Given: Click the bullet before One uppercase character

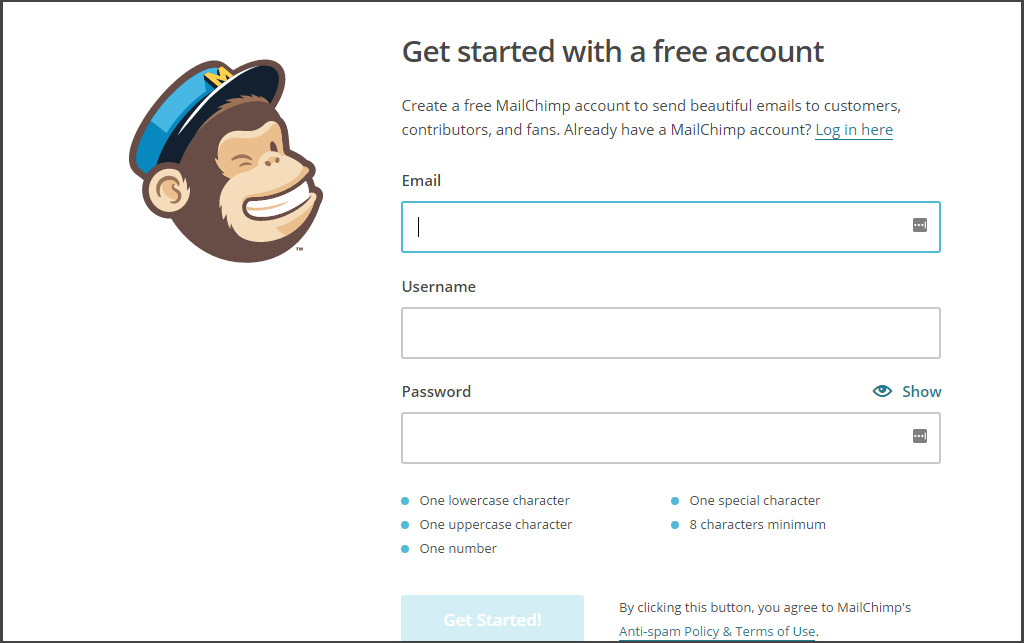Looking at the screenshot, I should [x=405, y=524].
